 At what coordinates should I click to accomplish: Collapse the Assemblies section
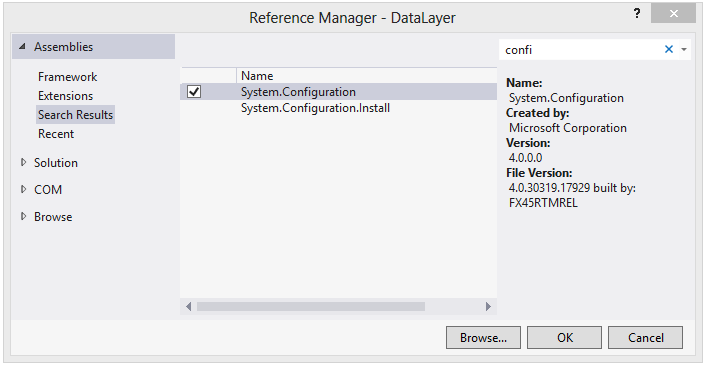23,47
